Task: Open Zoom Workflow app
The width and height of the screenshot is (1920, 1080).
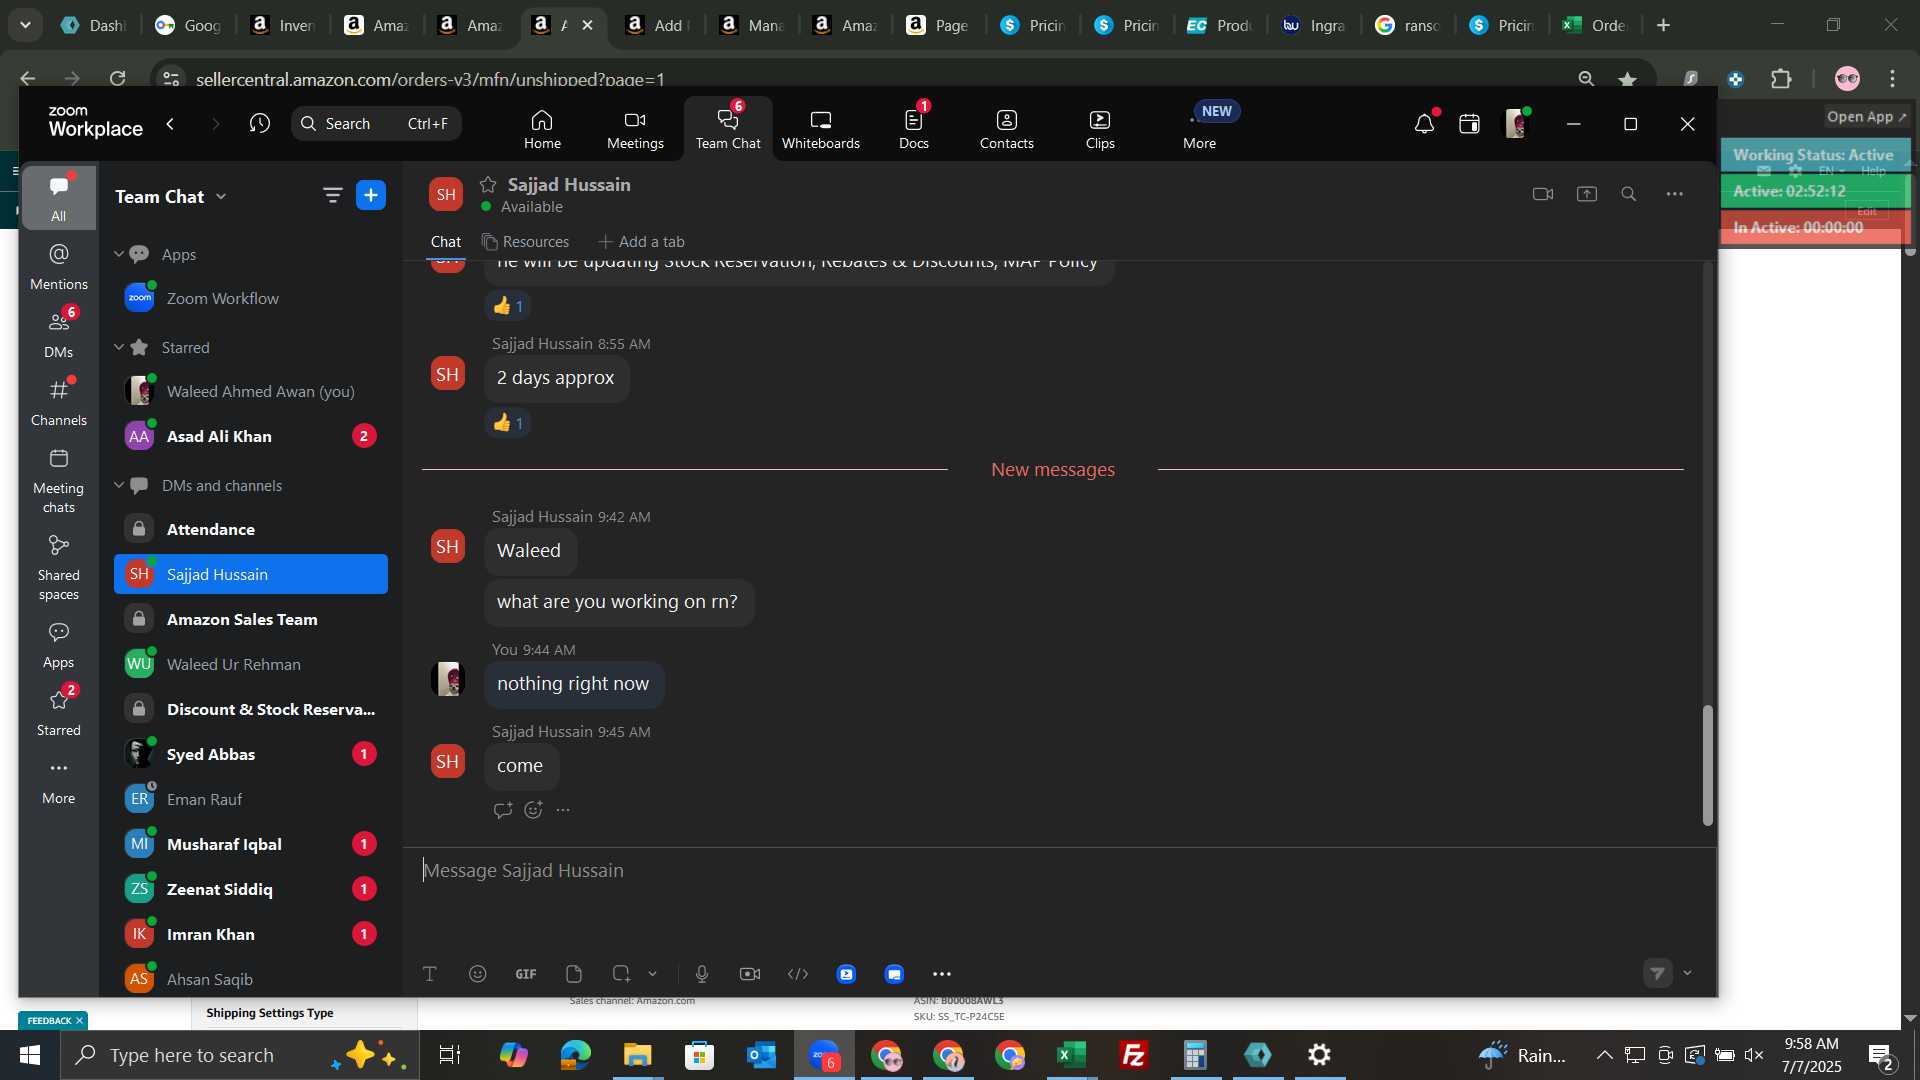Action: 251,298
